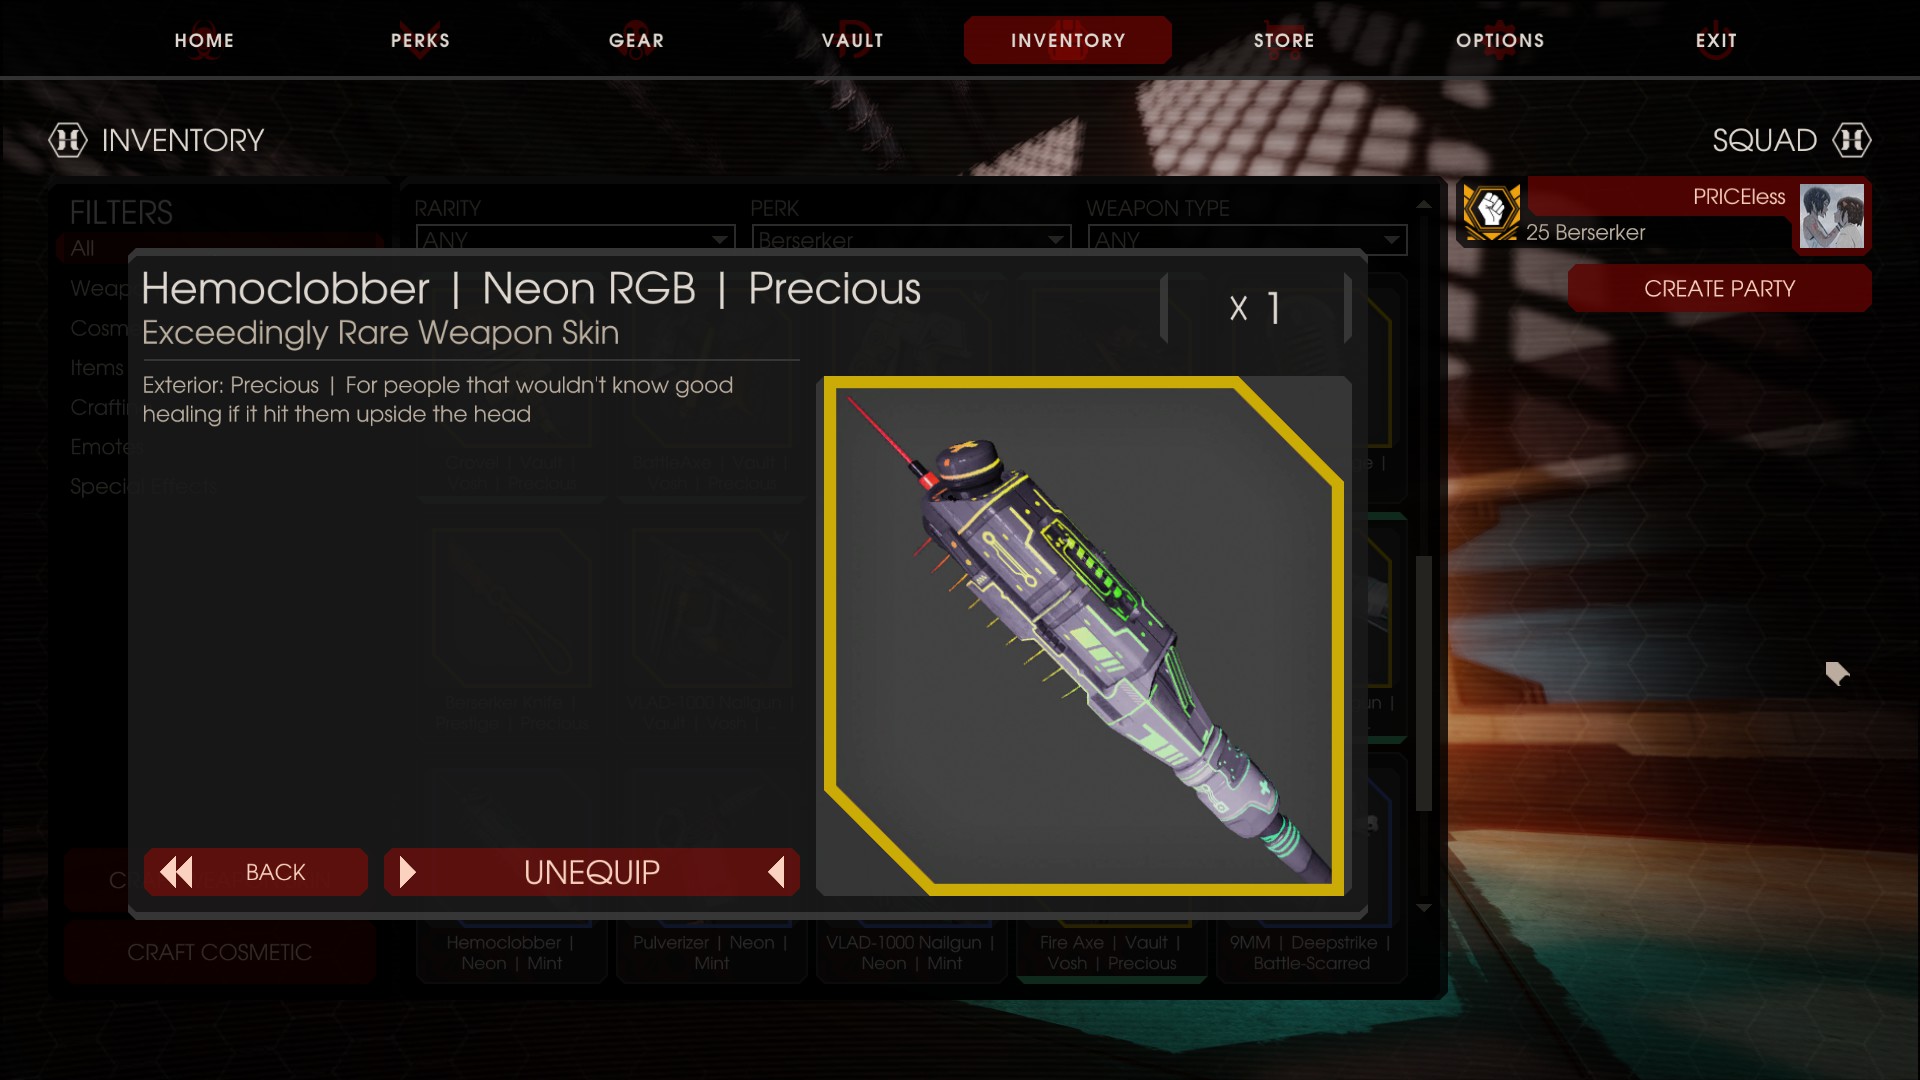Screen dimensions: 1920x1080
Task: Switch to the STORE tab
Action: (x=1284, y=40)
